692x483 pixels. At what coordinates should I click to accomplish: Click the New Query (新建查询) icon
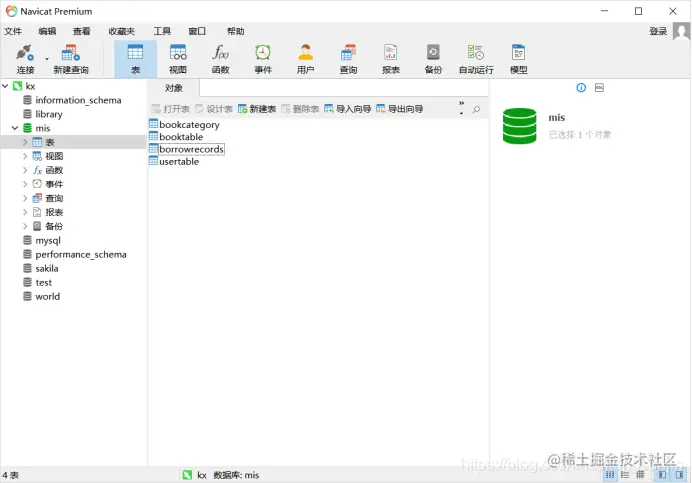(71, 59)
